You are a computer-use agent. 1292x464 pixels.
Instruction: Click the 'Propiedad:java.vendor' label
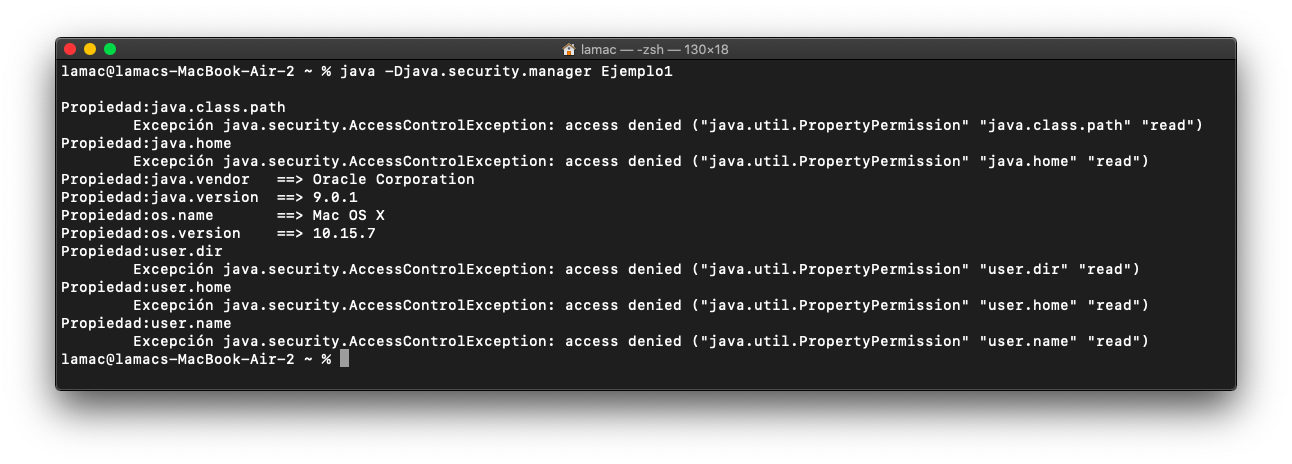(155, 179)
